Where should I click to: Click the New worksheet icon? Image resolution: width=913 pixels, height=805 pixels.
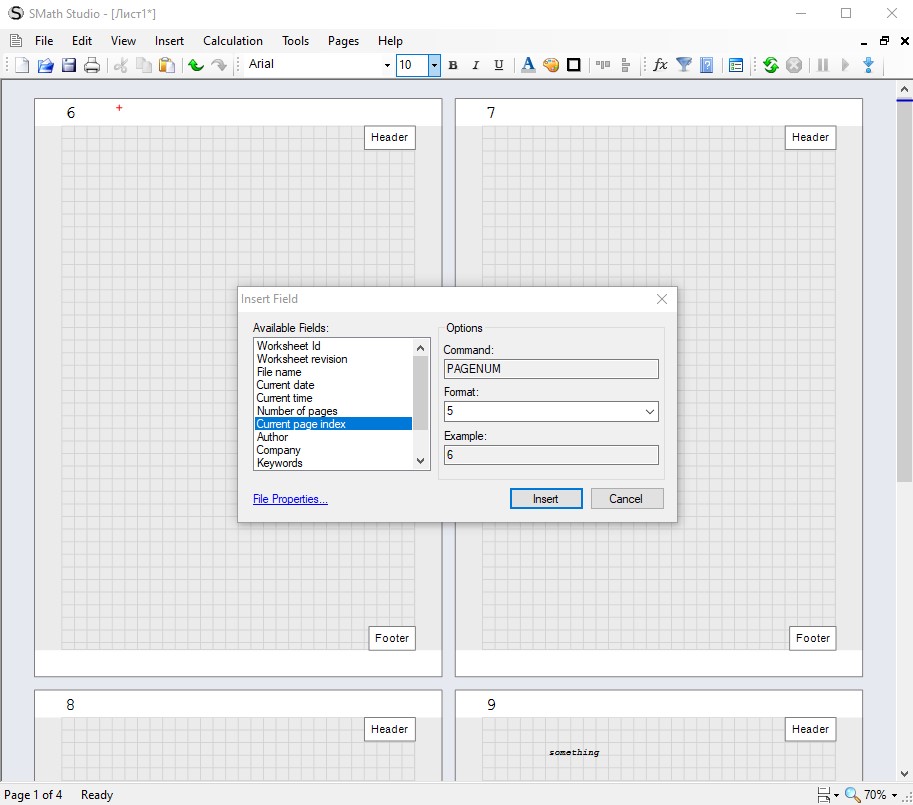pos(22,65)
